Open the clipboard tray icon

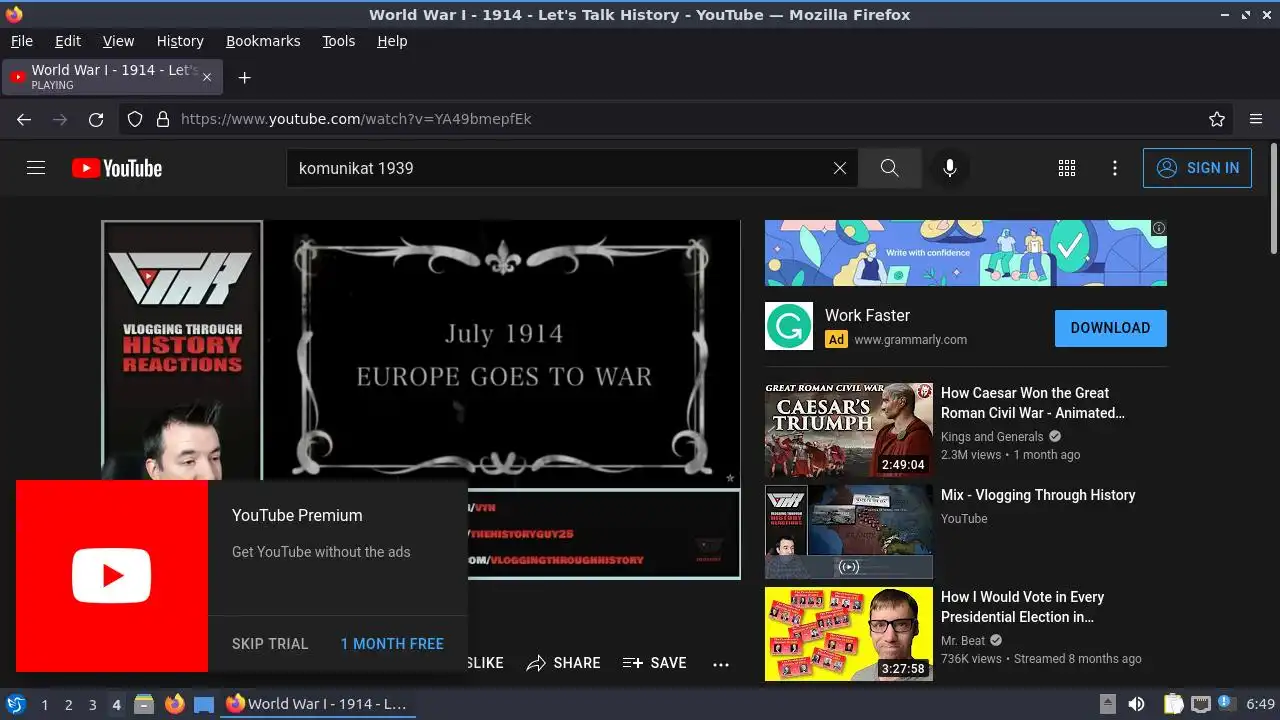point(1173,704)
